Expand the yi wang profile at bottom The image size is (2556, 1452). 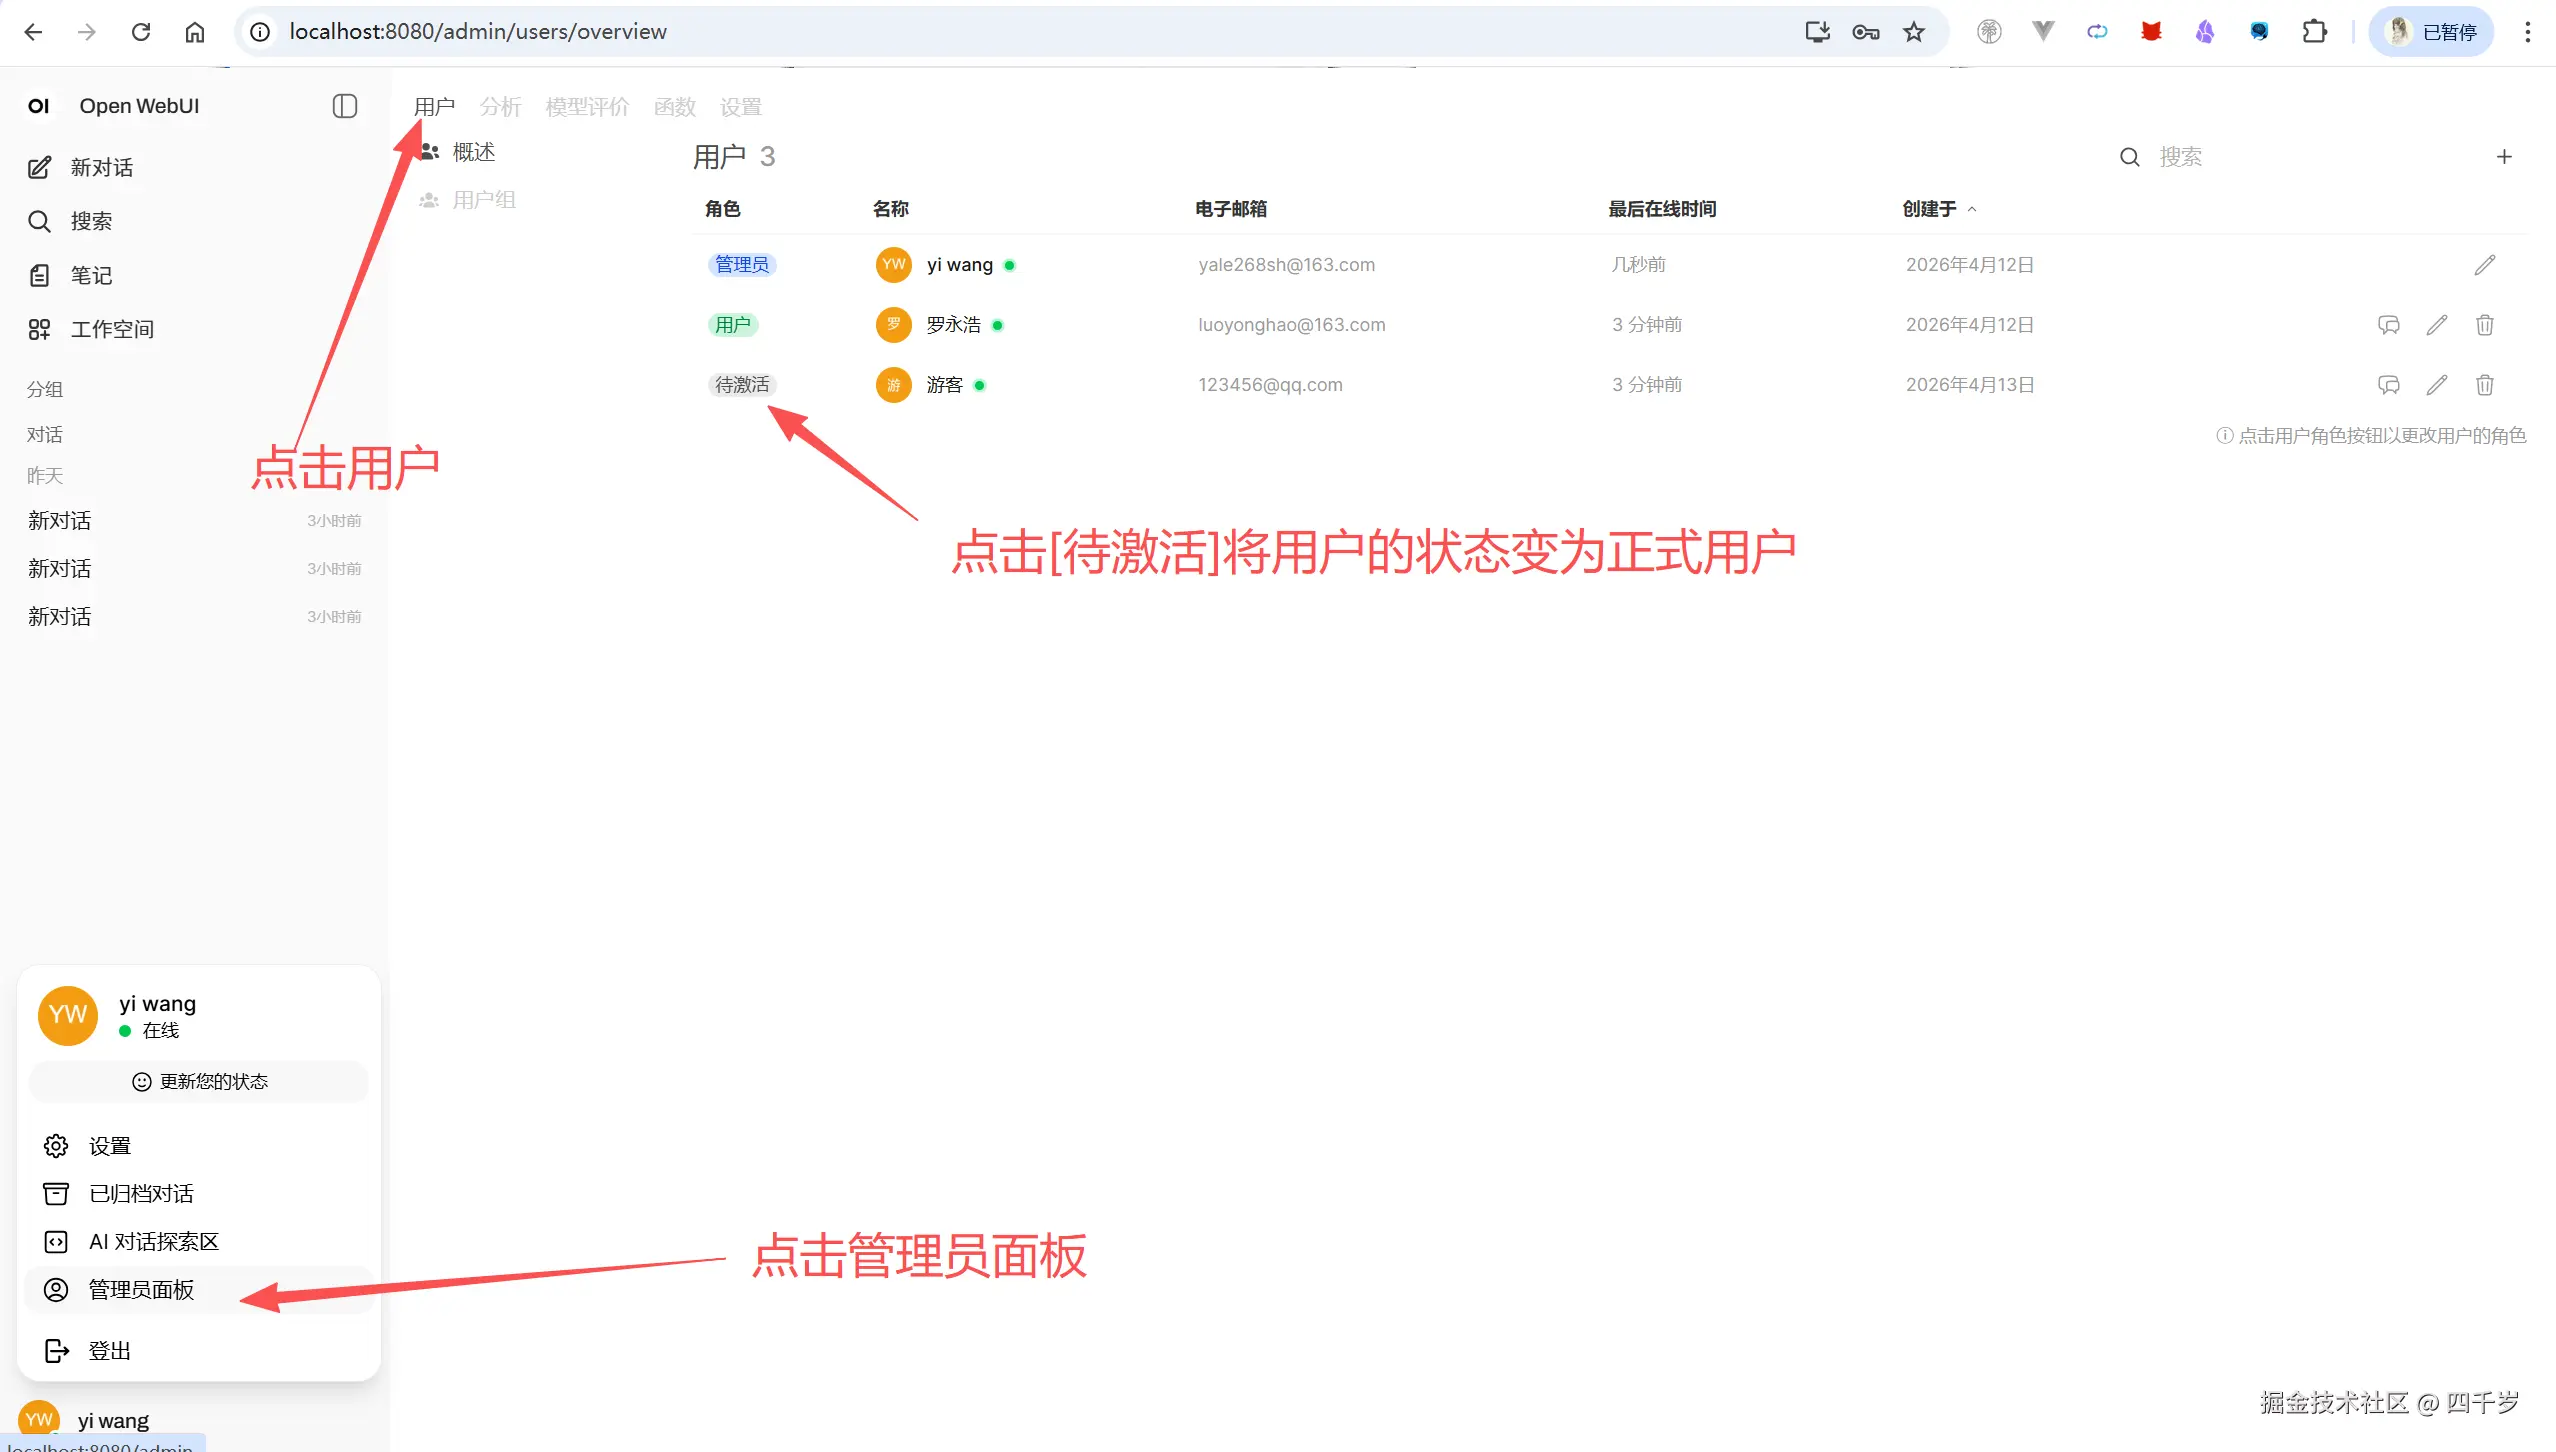(x=110, y=1419)
